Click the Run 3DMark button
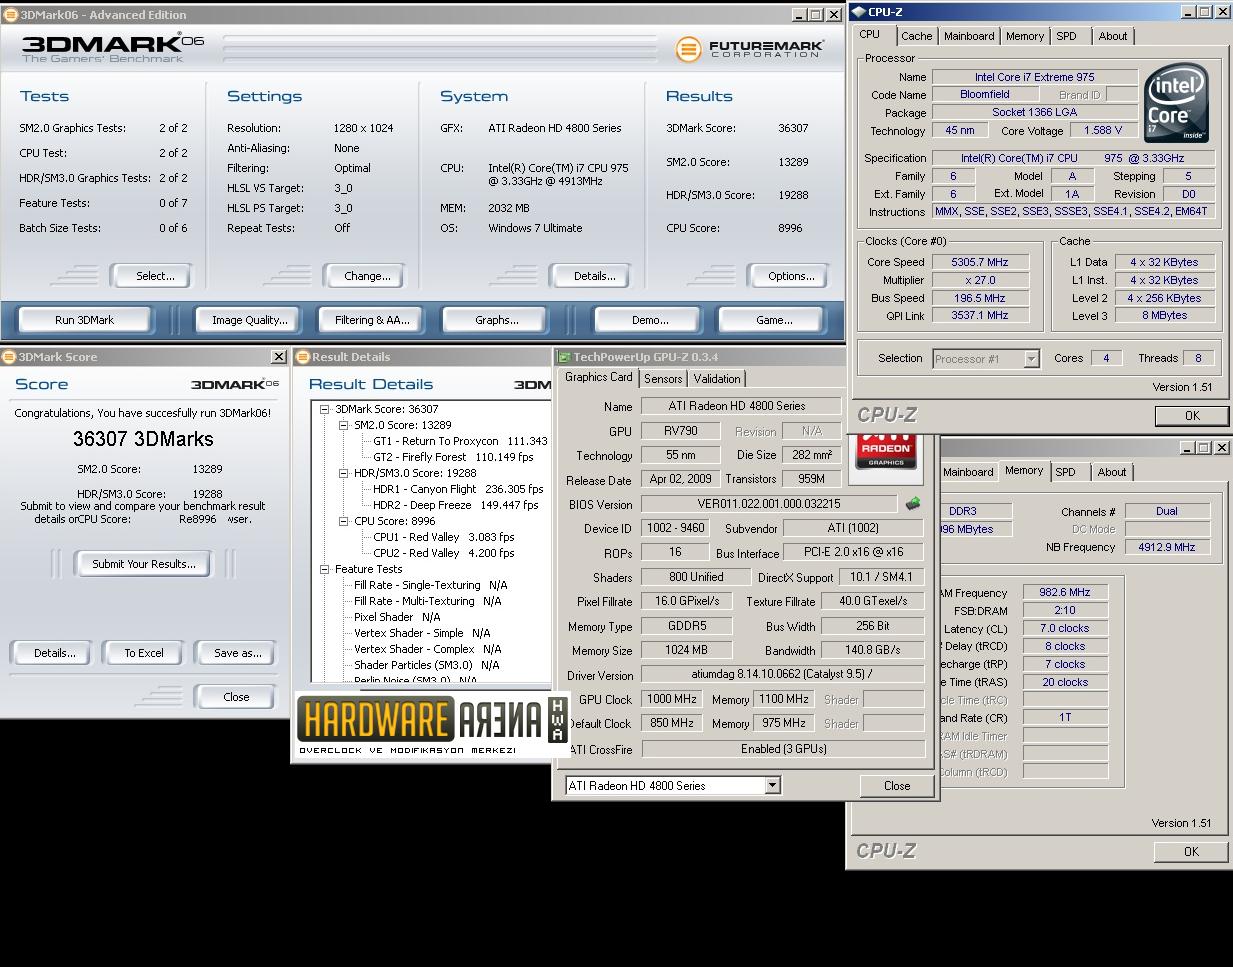Viewport: 1233px width, 967px height. pos(84,320)
